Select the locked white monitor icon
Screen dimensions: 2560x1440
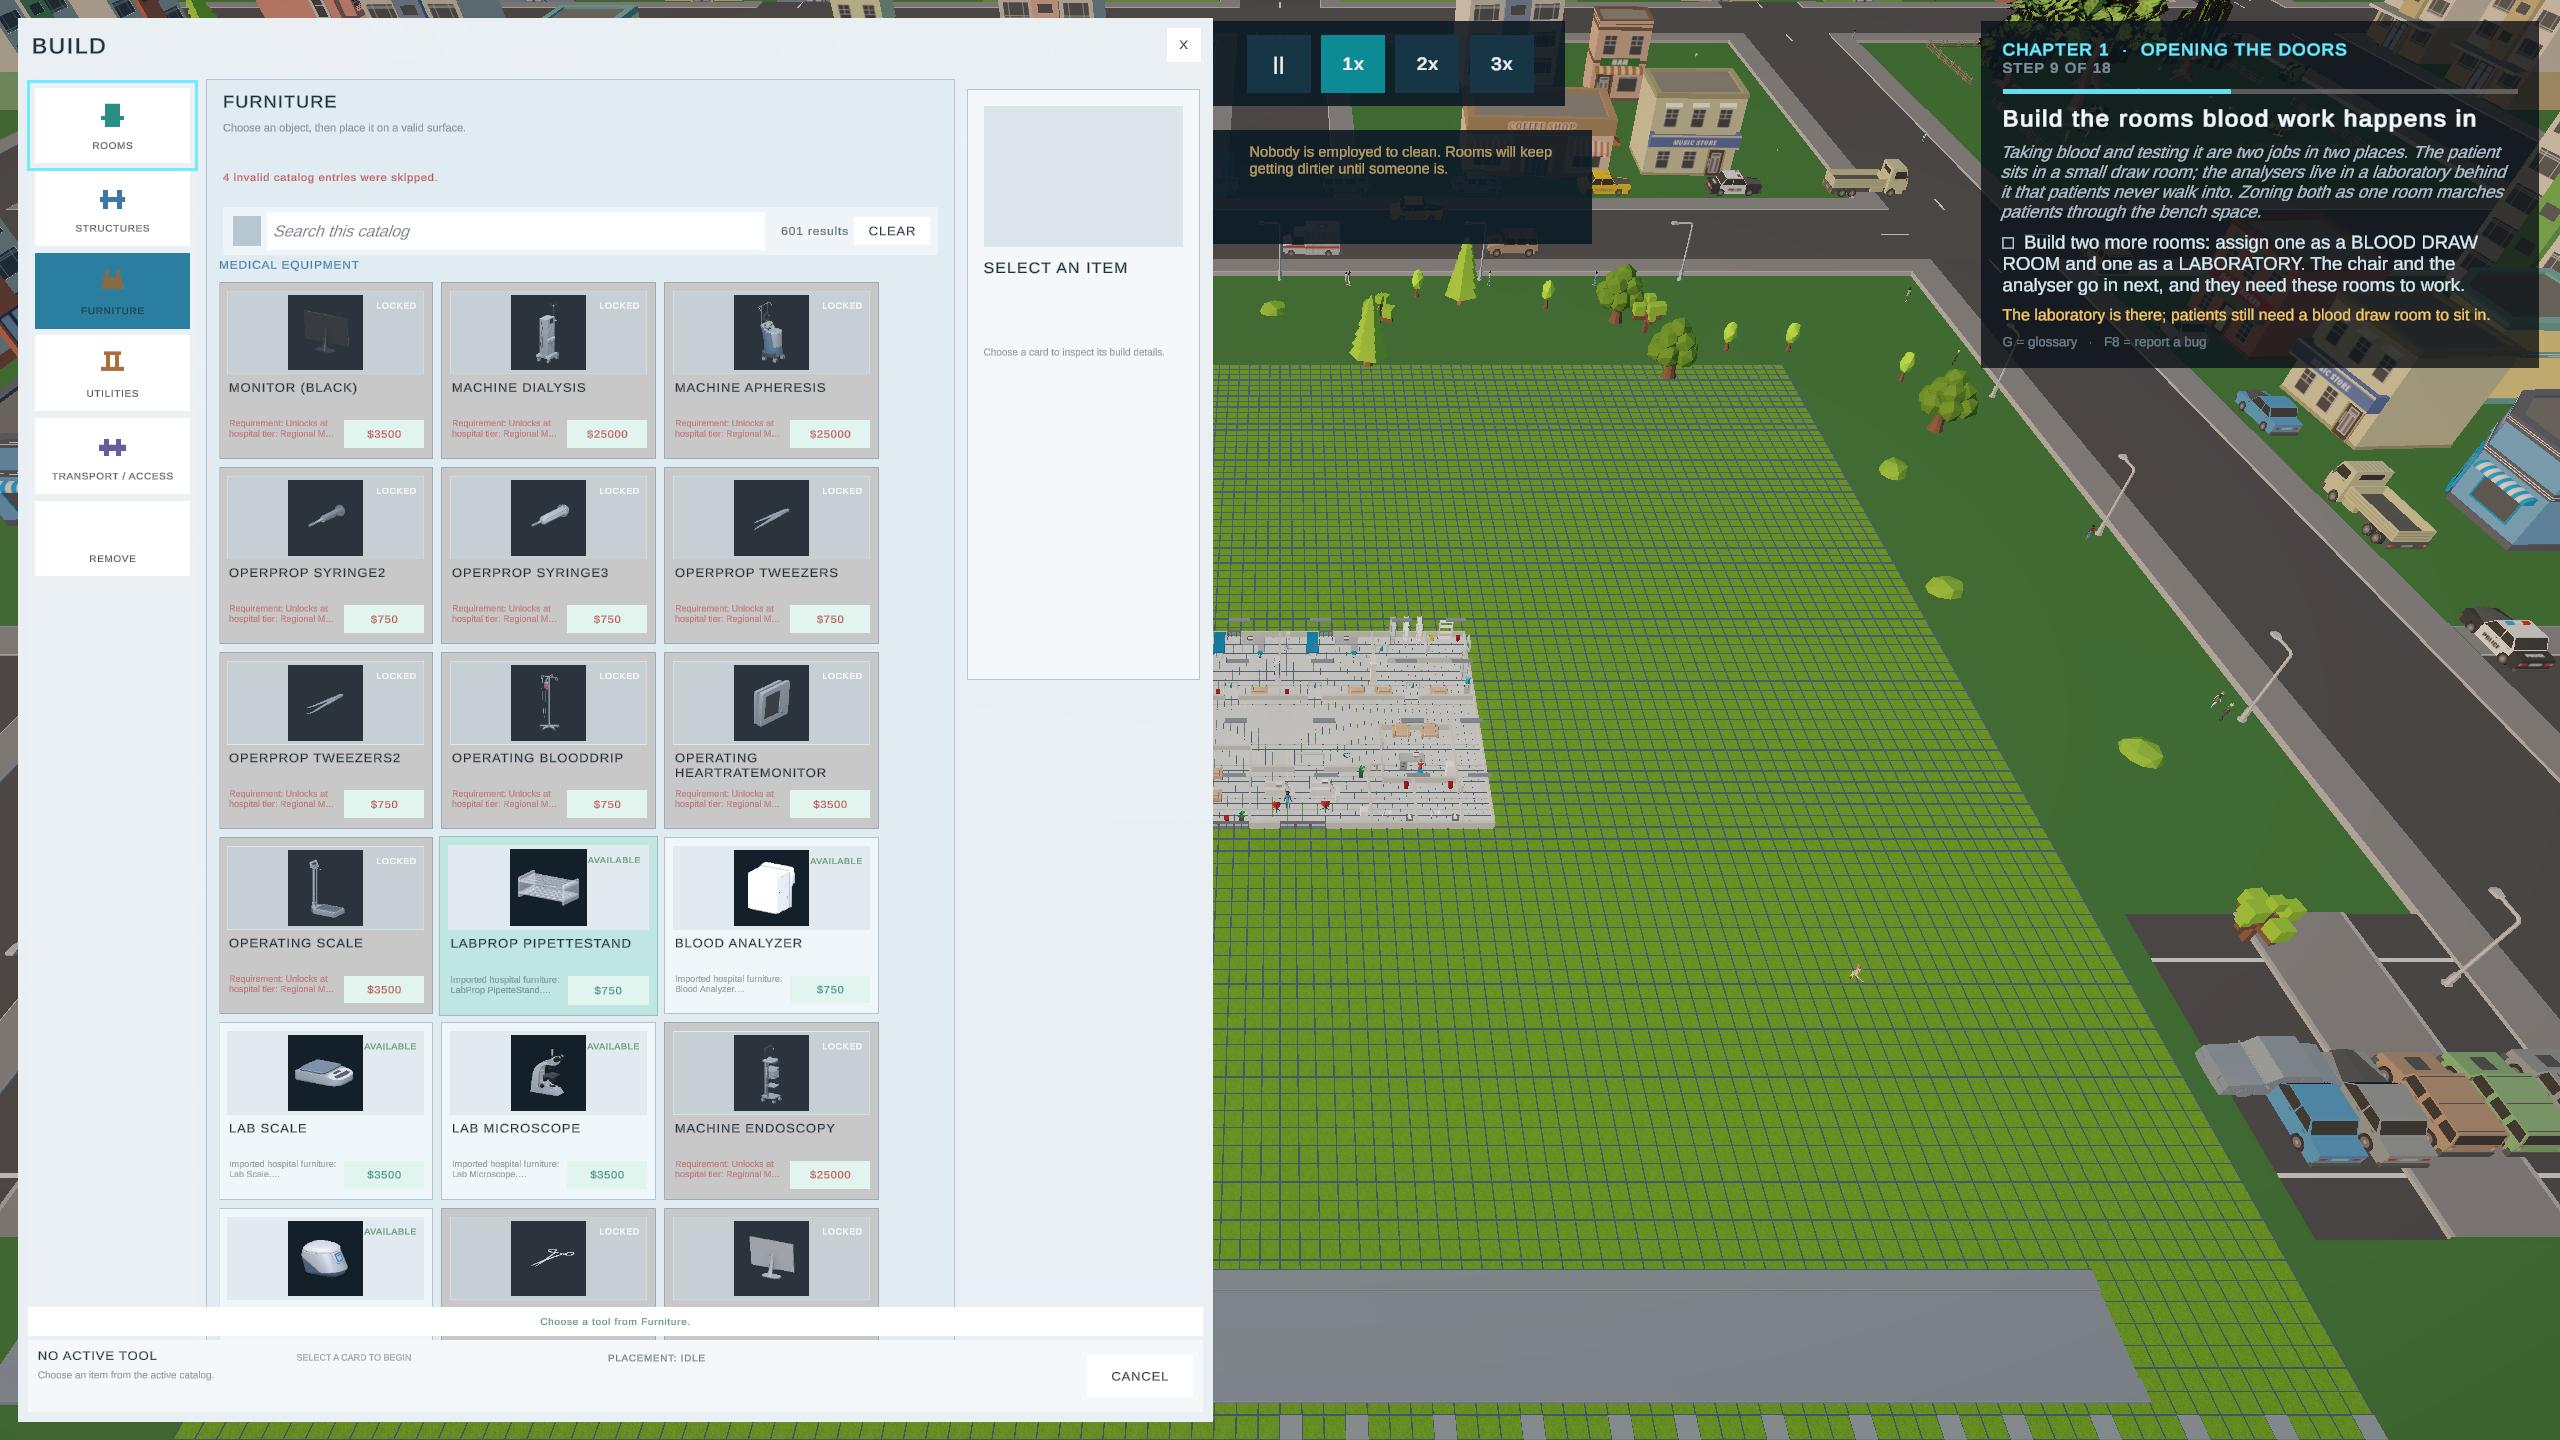pyautogui.click(x=771, y=1258)
